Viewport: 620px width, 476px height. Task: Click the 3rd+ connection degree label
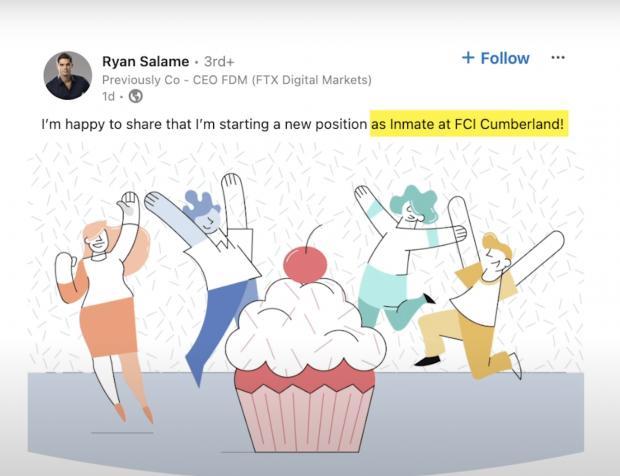pyautogui.click(x=219, y=62)
